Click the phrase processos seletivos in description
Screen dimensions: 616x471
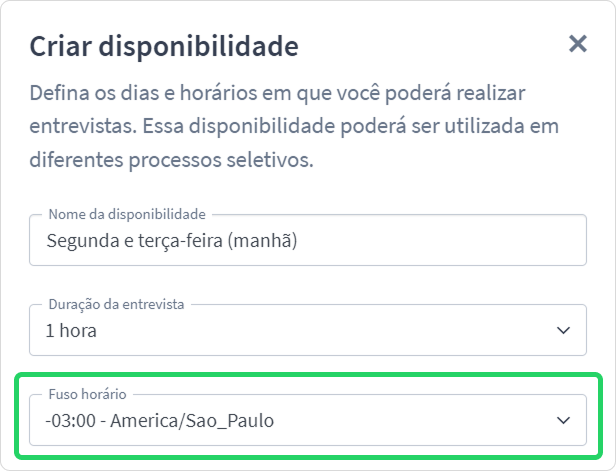coord(221,160)
